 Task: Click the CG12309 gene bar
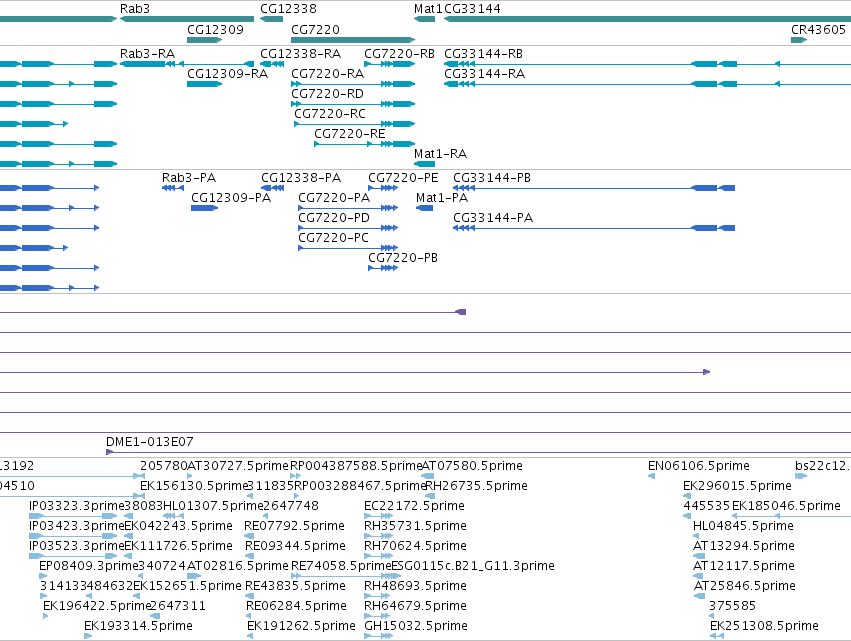(204, 40)
